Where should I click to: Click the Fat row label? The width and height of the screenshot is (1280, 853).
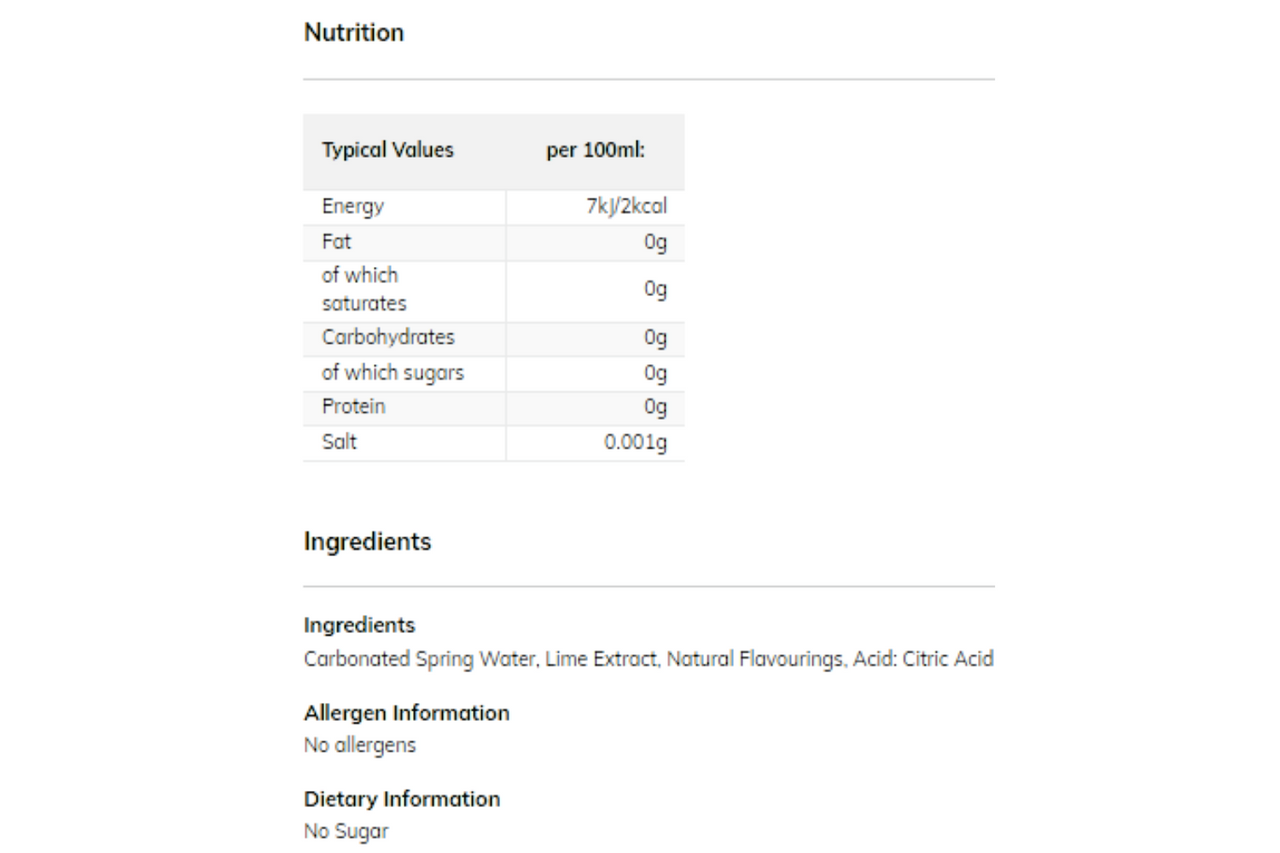337,242
